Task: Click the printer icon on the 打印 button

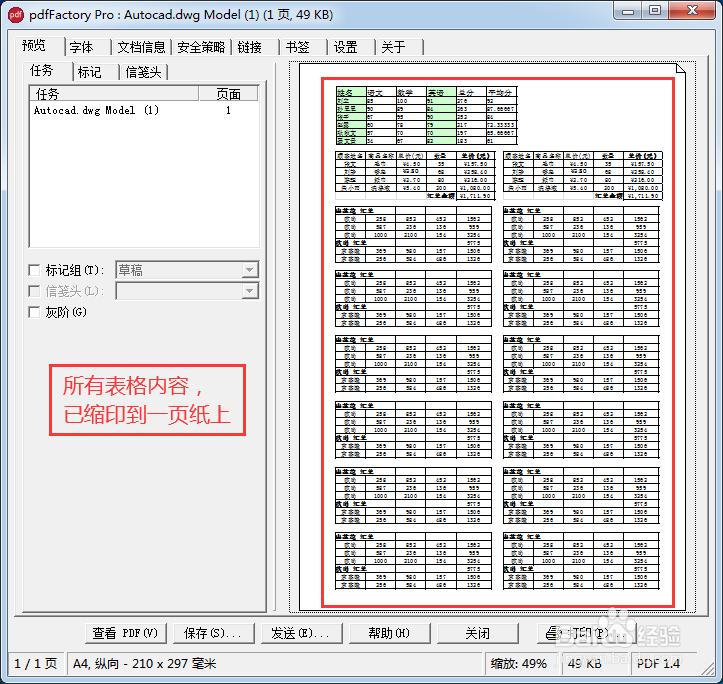Action: click(x=552, y=633)
